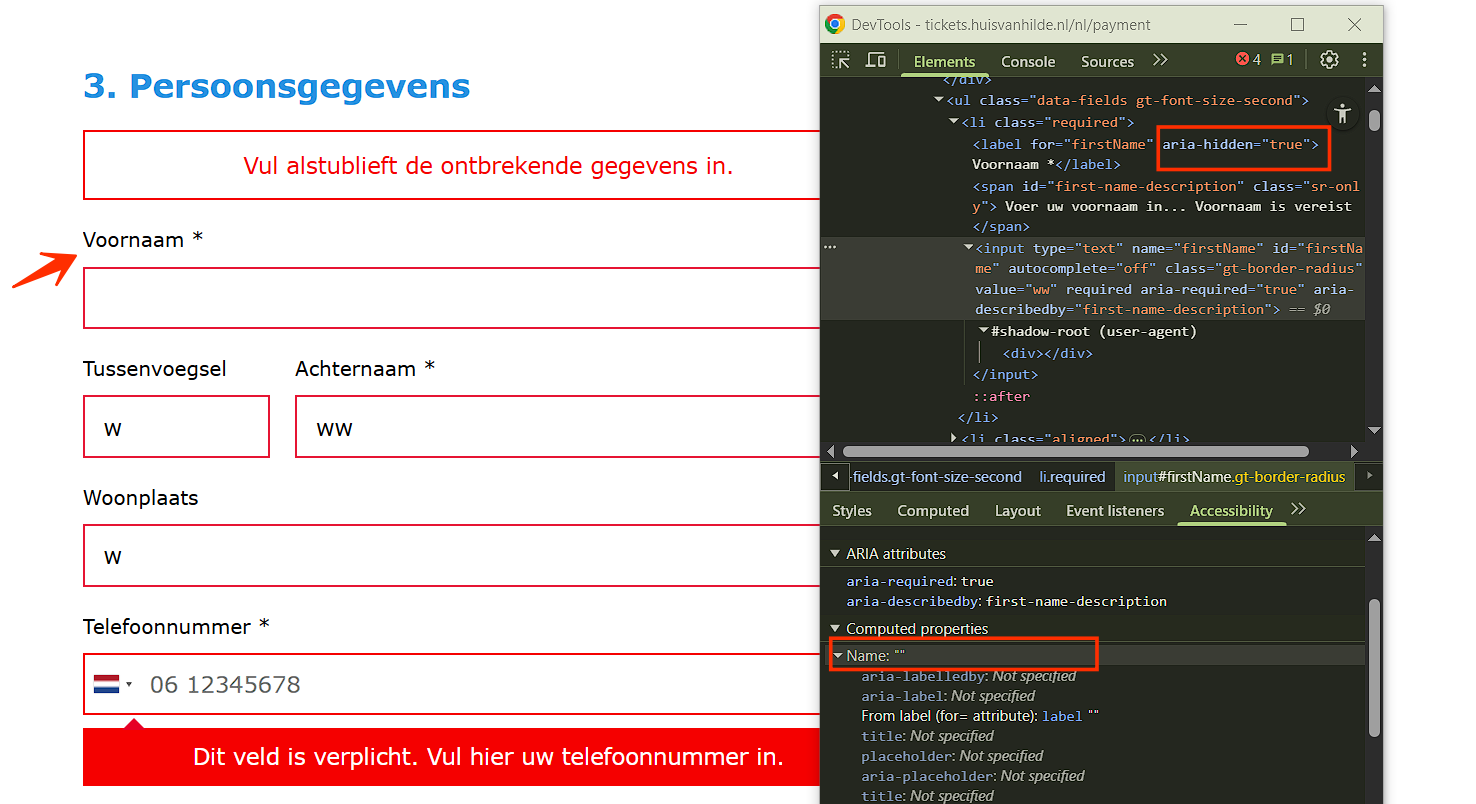
Task: Click the empty Voornaam input field
Action: 450,298
